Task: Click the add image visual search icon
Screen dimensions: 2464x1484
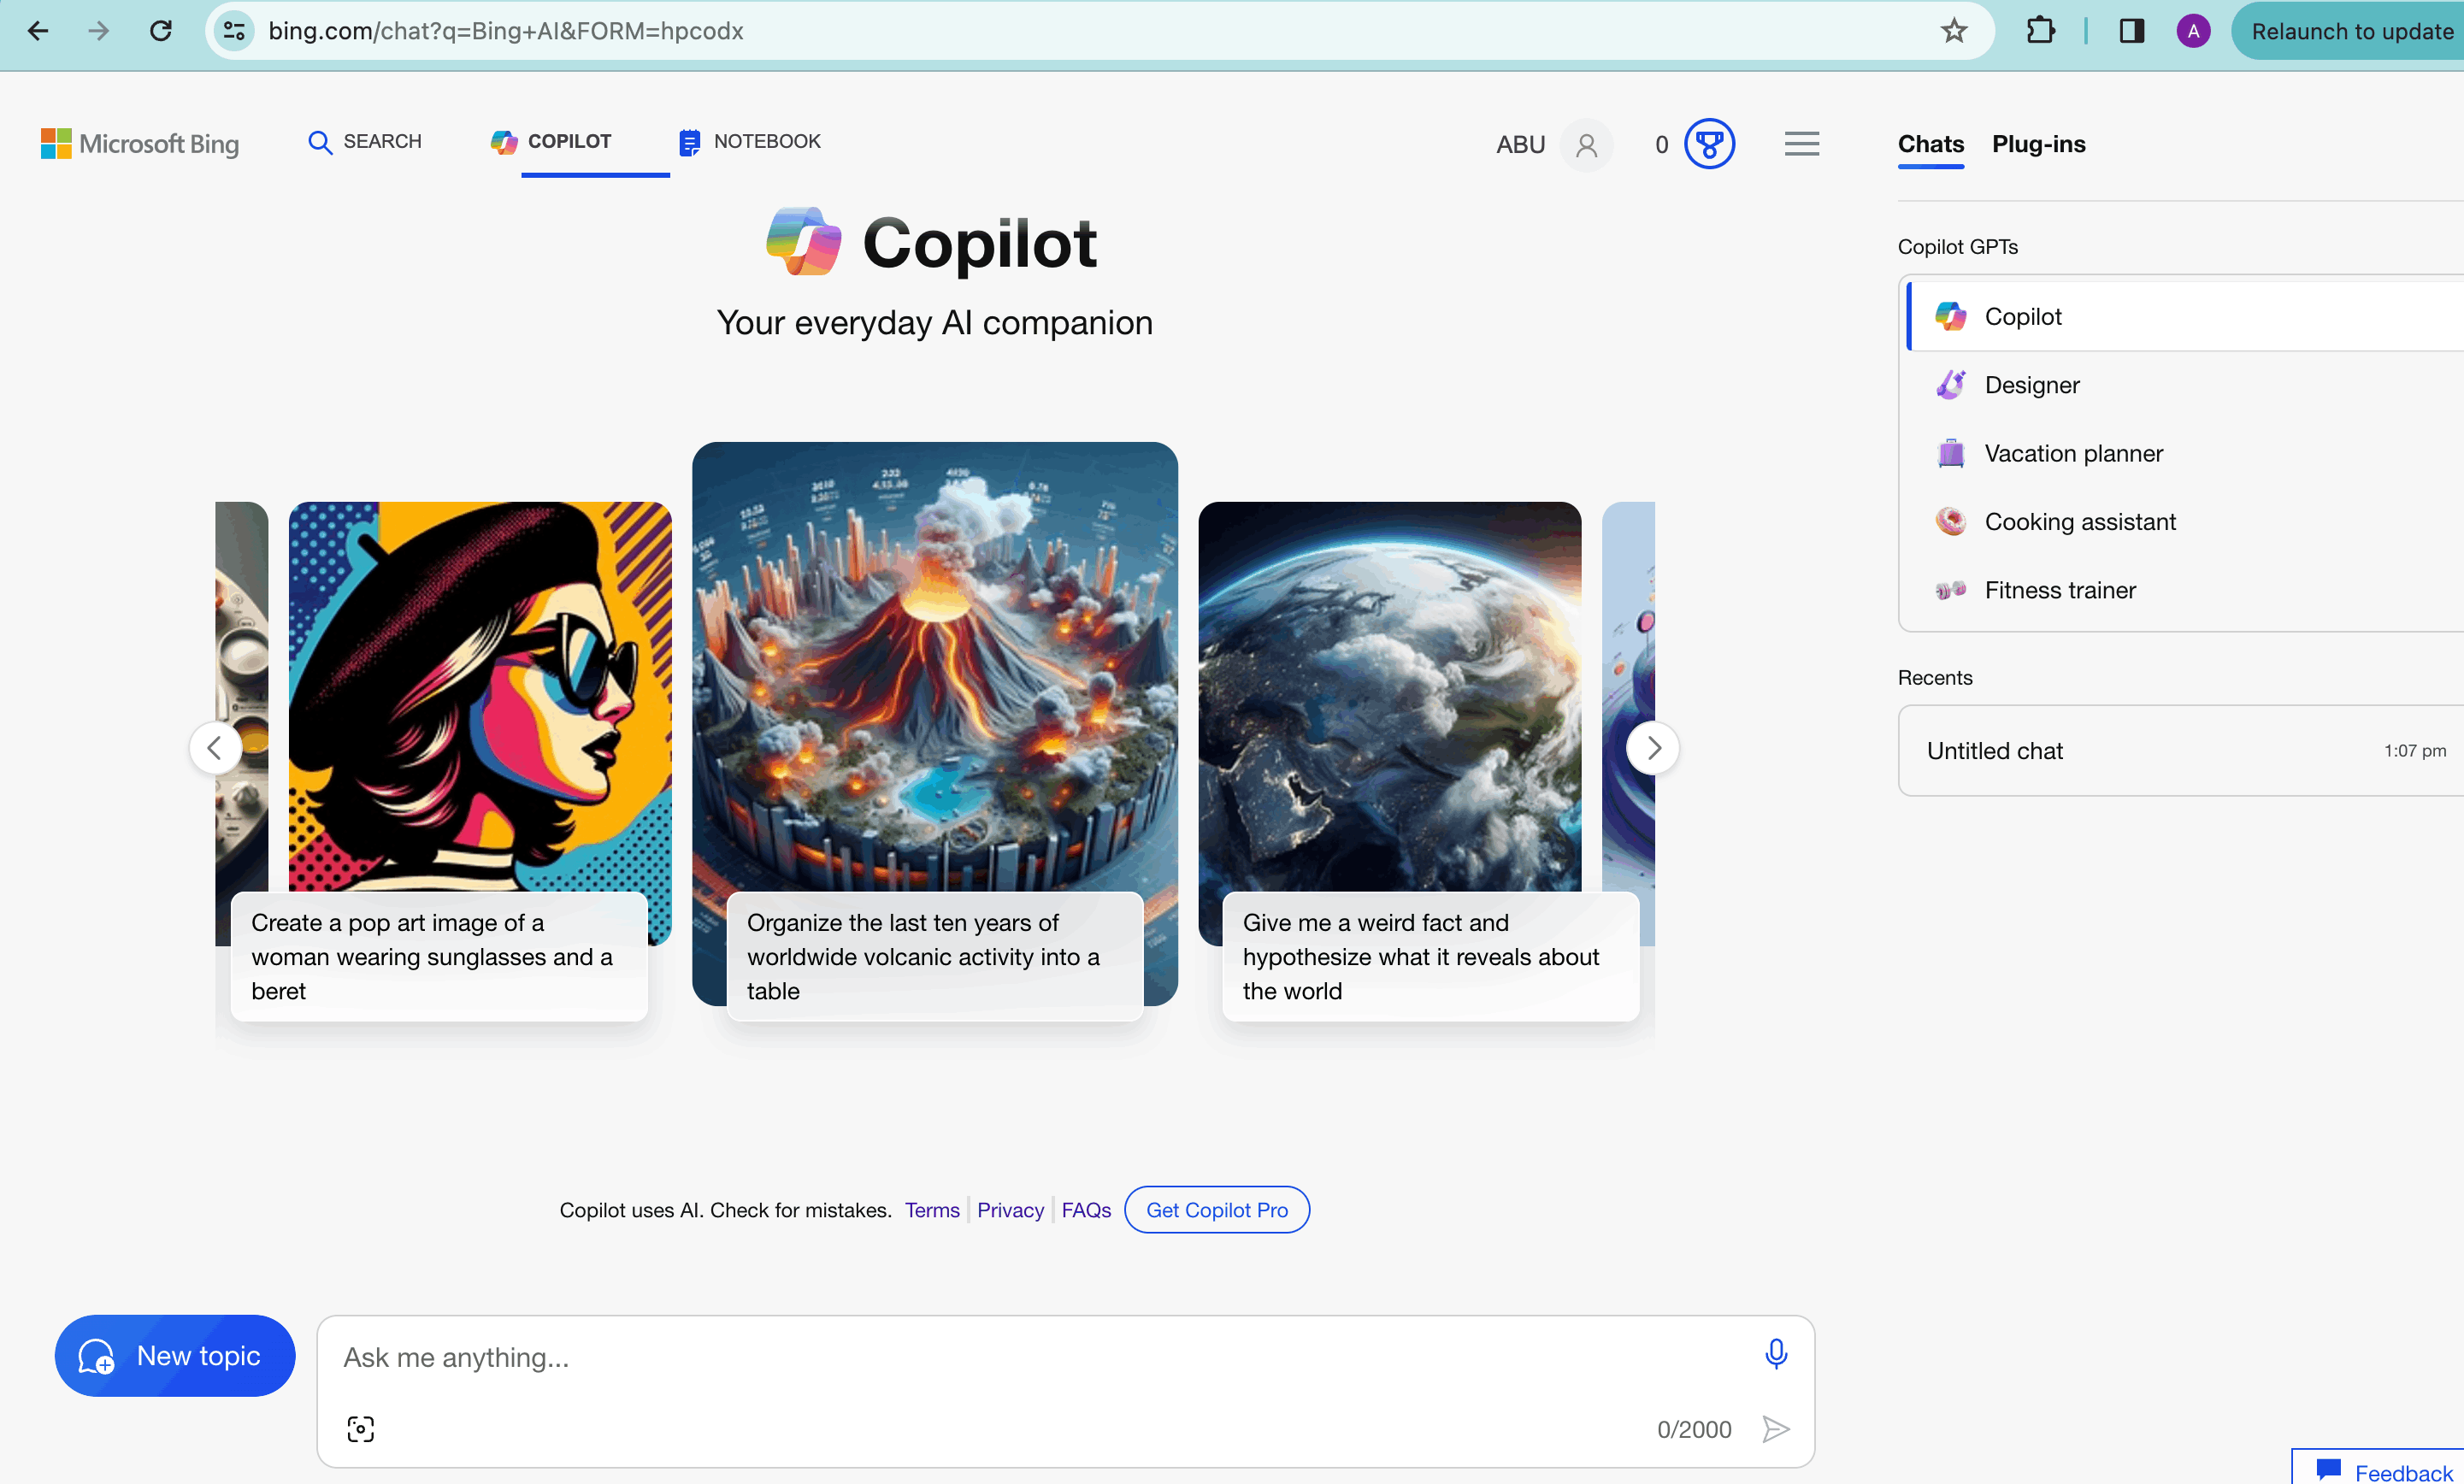Action: (360, 1428)
